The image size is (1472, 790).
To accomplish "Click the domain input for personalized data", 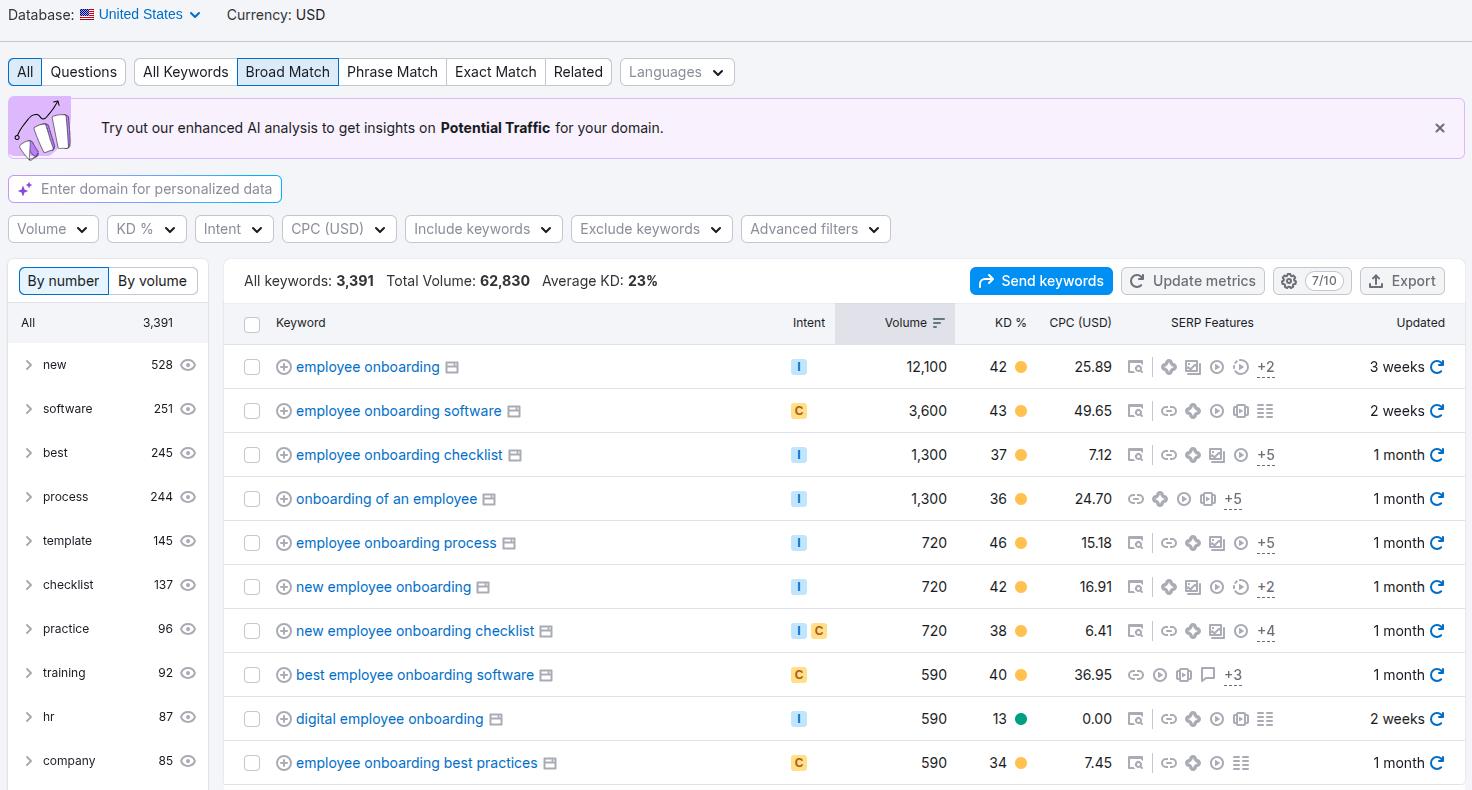I will [145, 188].
